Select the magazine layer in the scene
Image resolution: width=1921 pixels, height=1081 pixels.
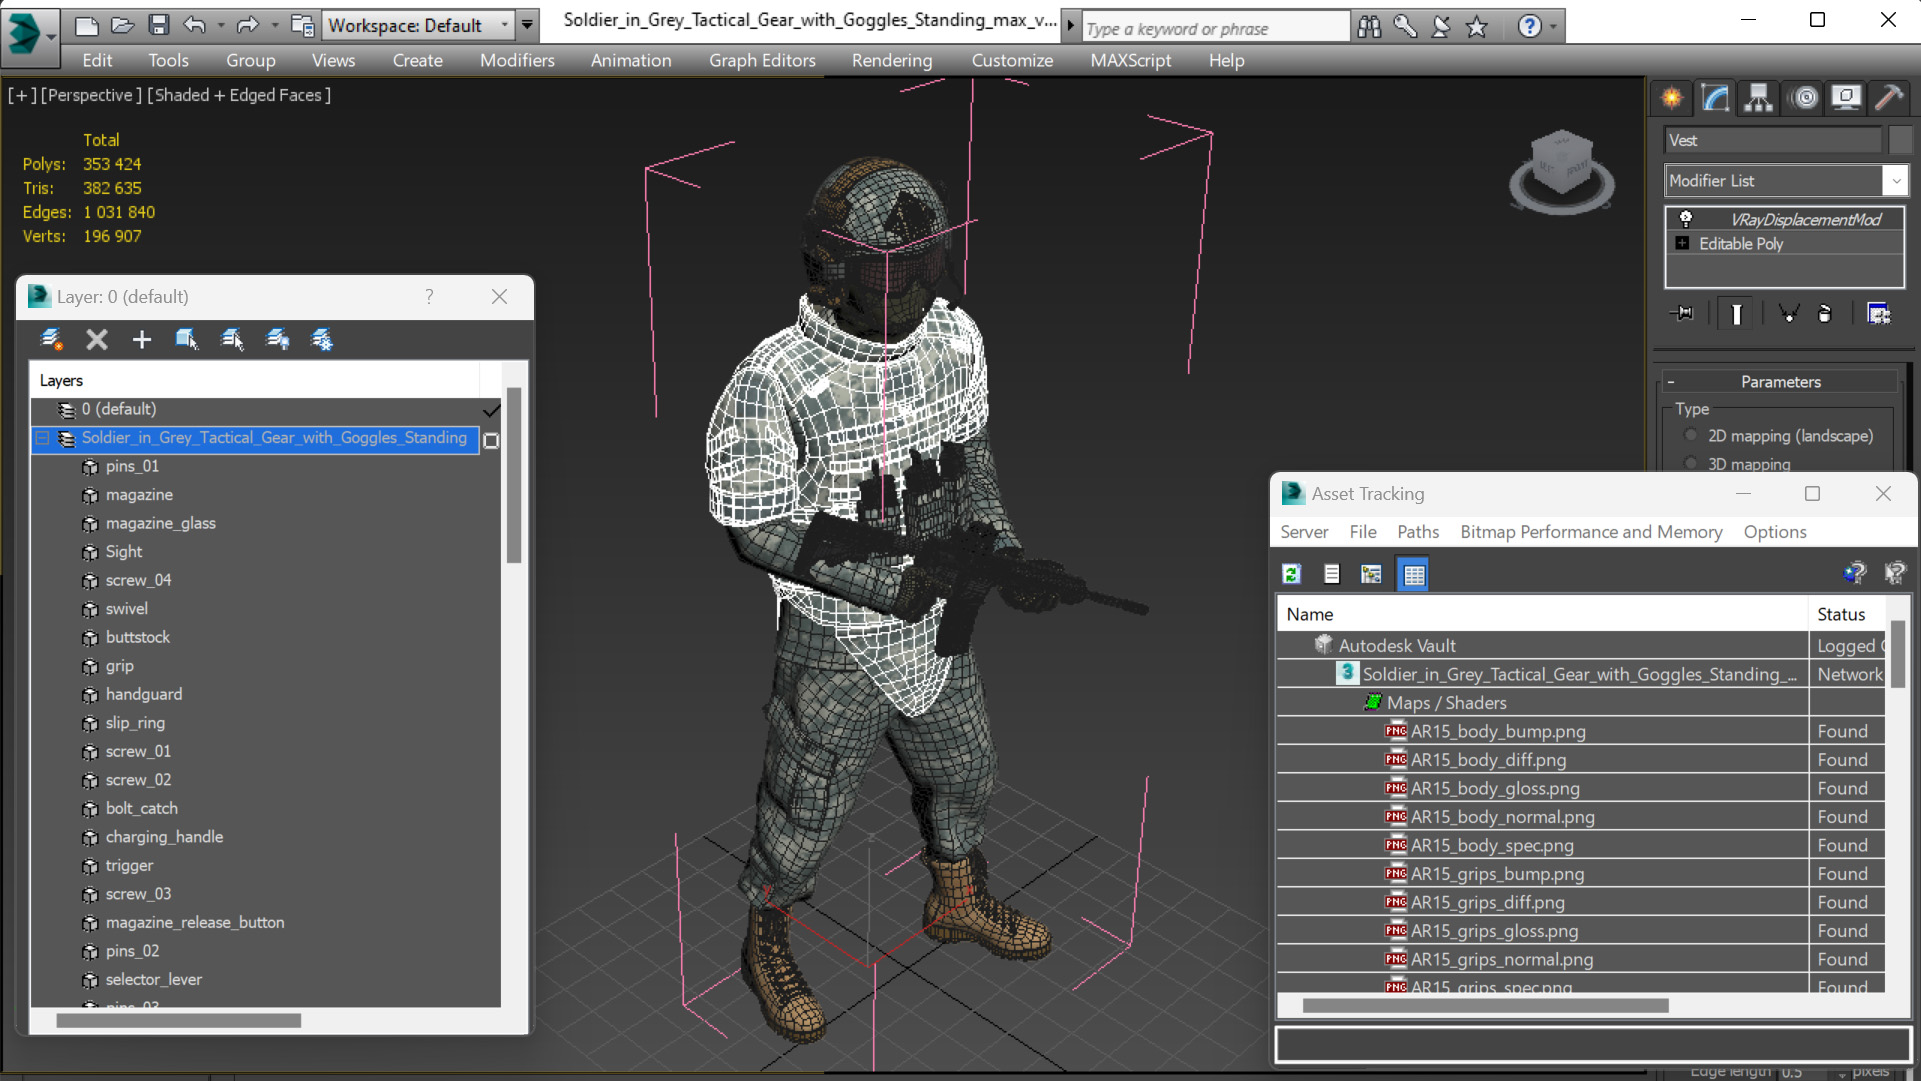137,494
